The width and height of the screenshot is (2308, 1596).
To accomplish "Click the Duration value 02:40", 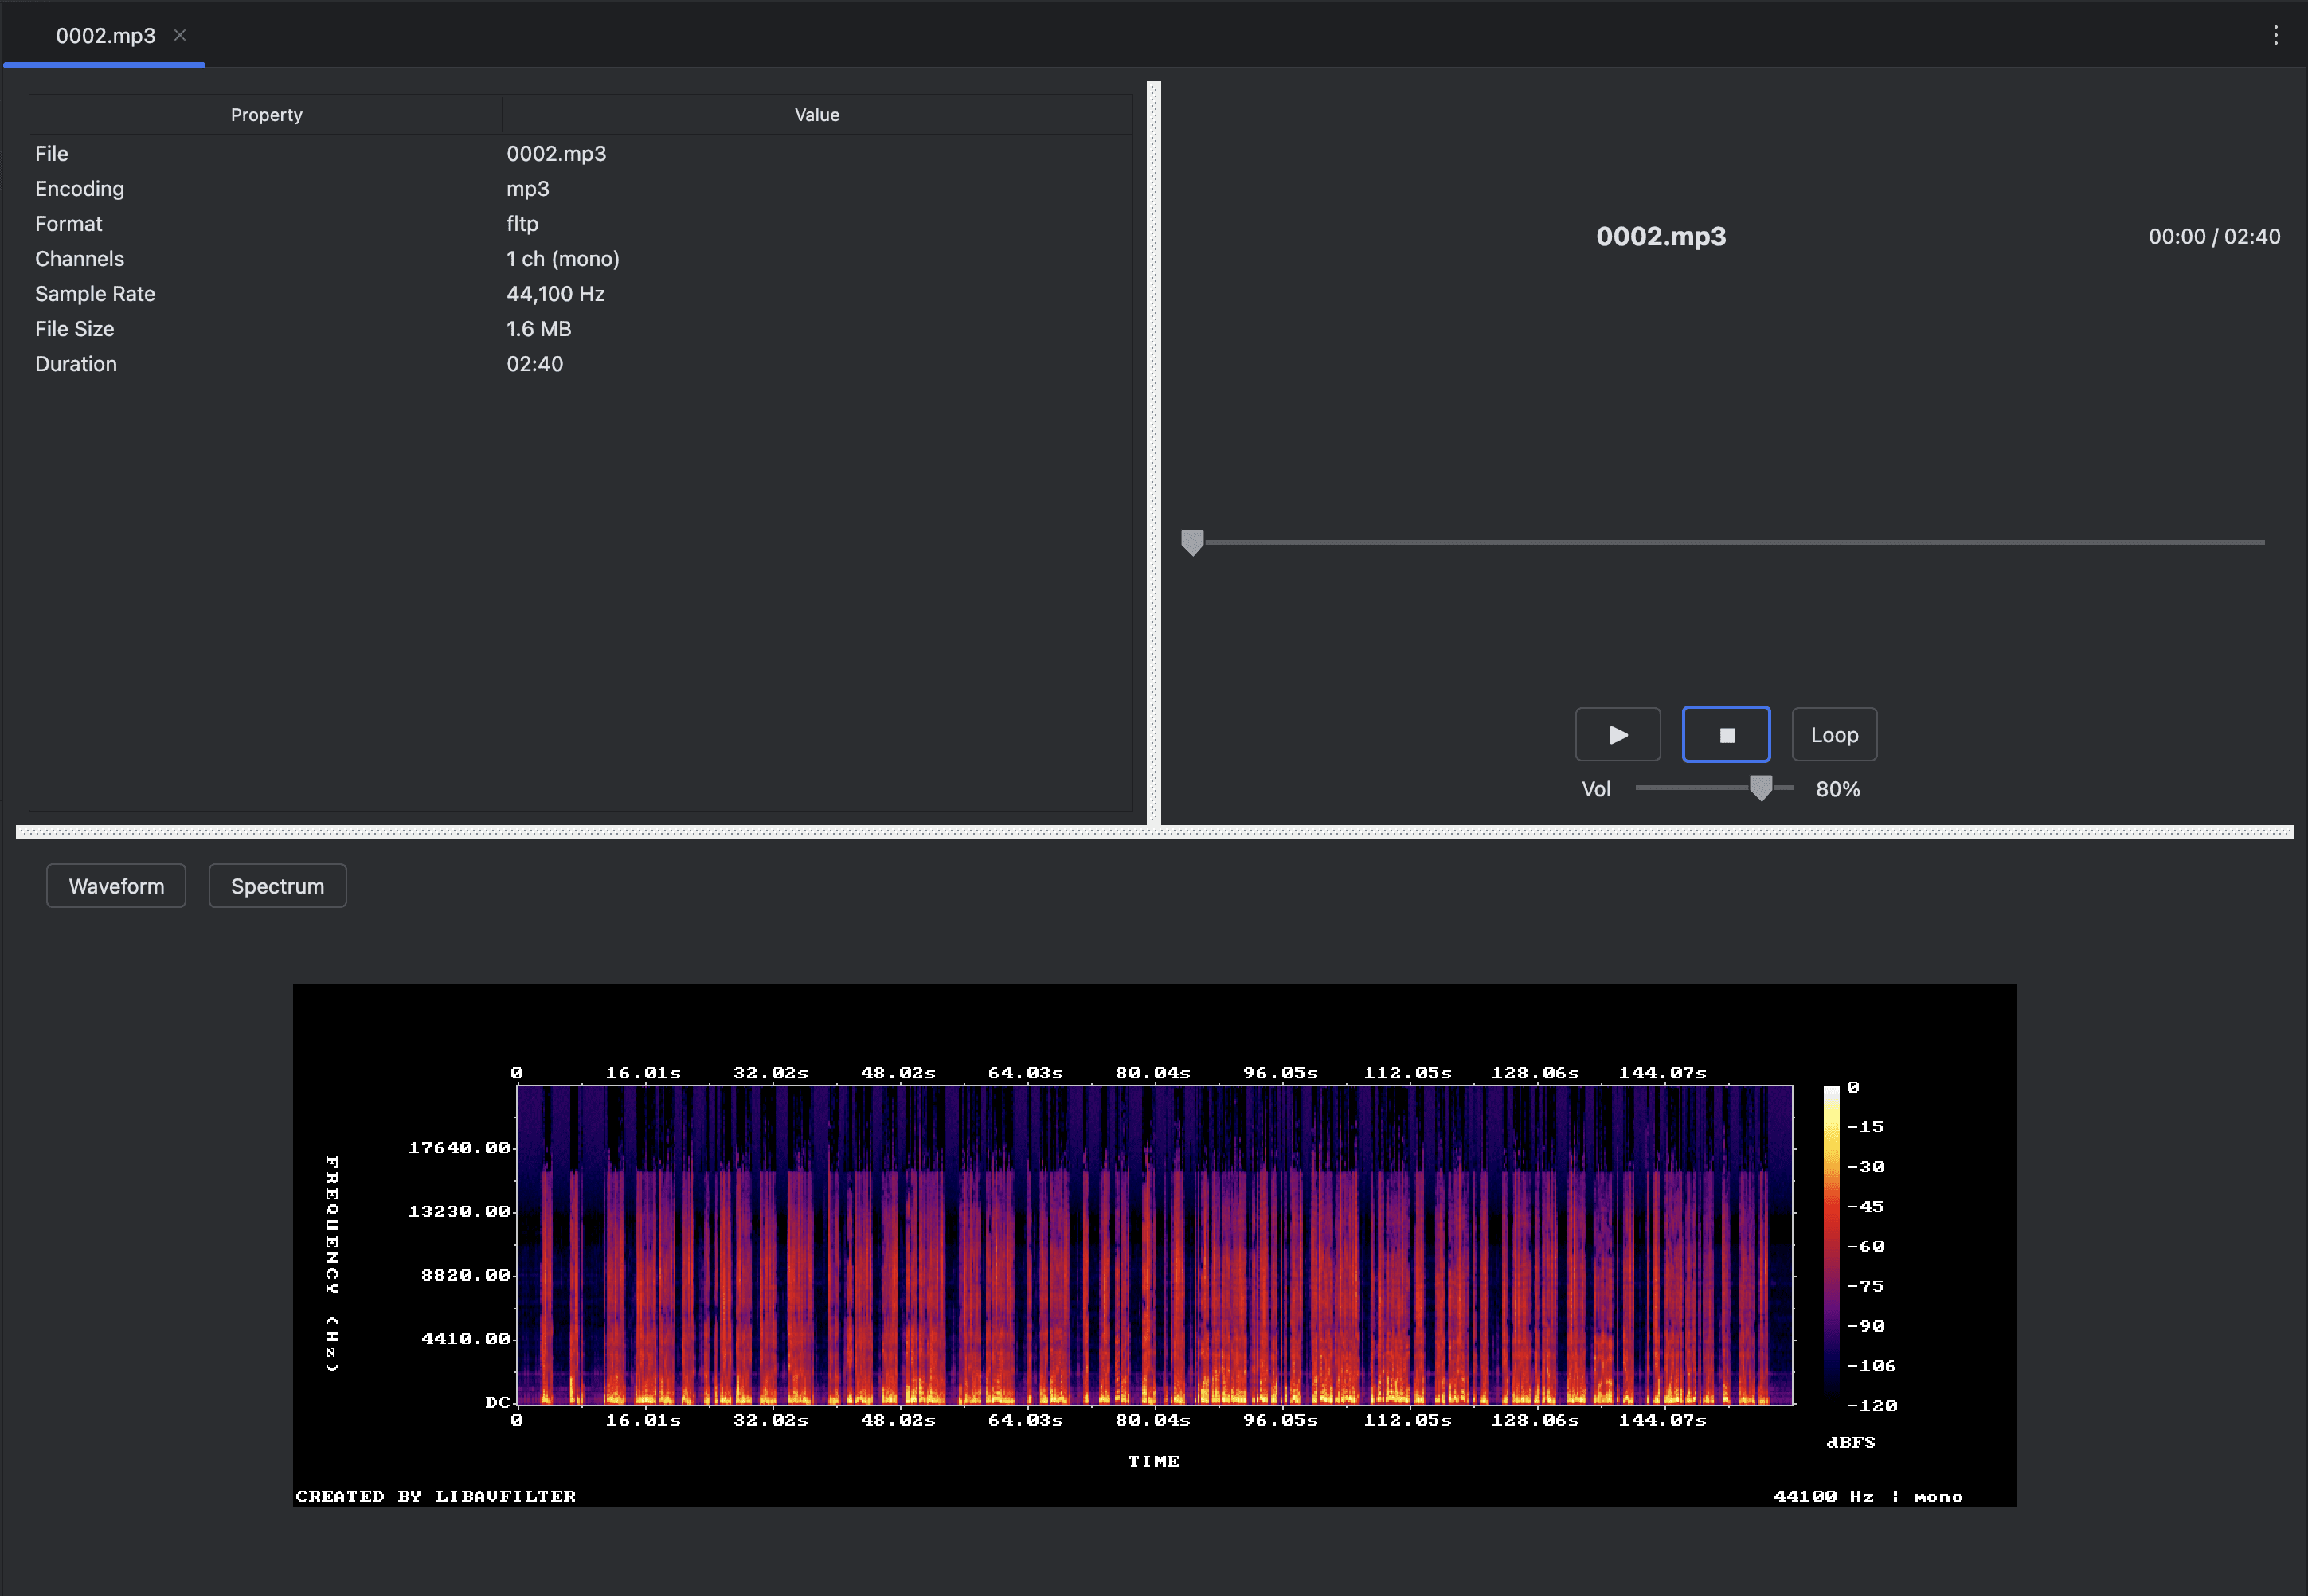I will point(535,364).
